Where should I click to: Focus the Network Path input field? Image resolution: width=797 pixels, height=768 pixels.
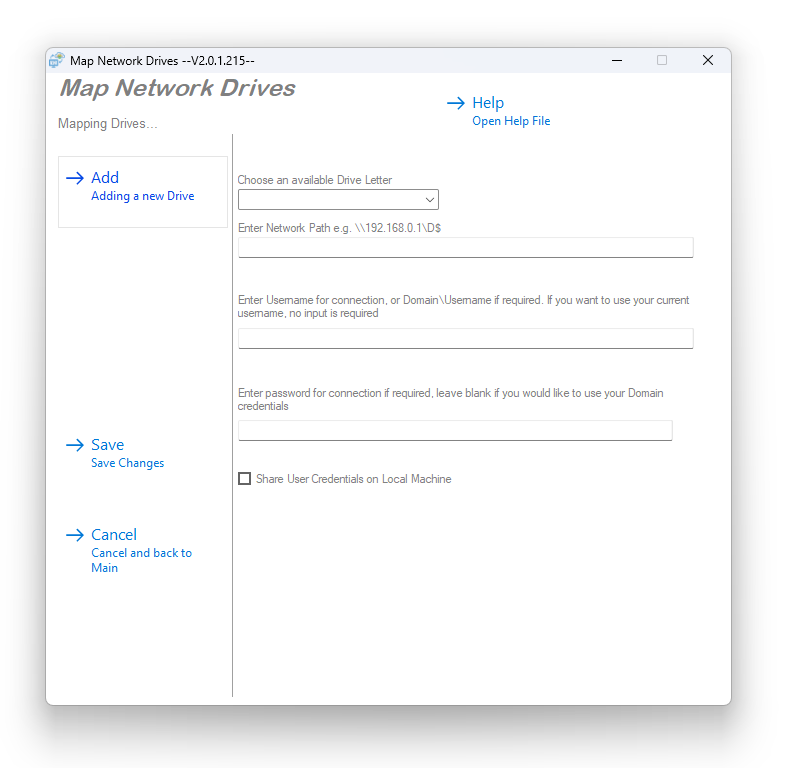(x=465, y=247)
